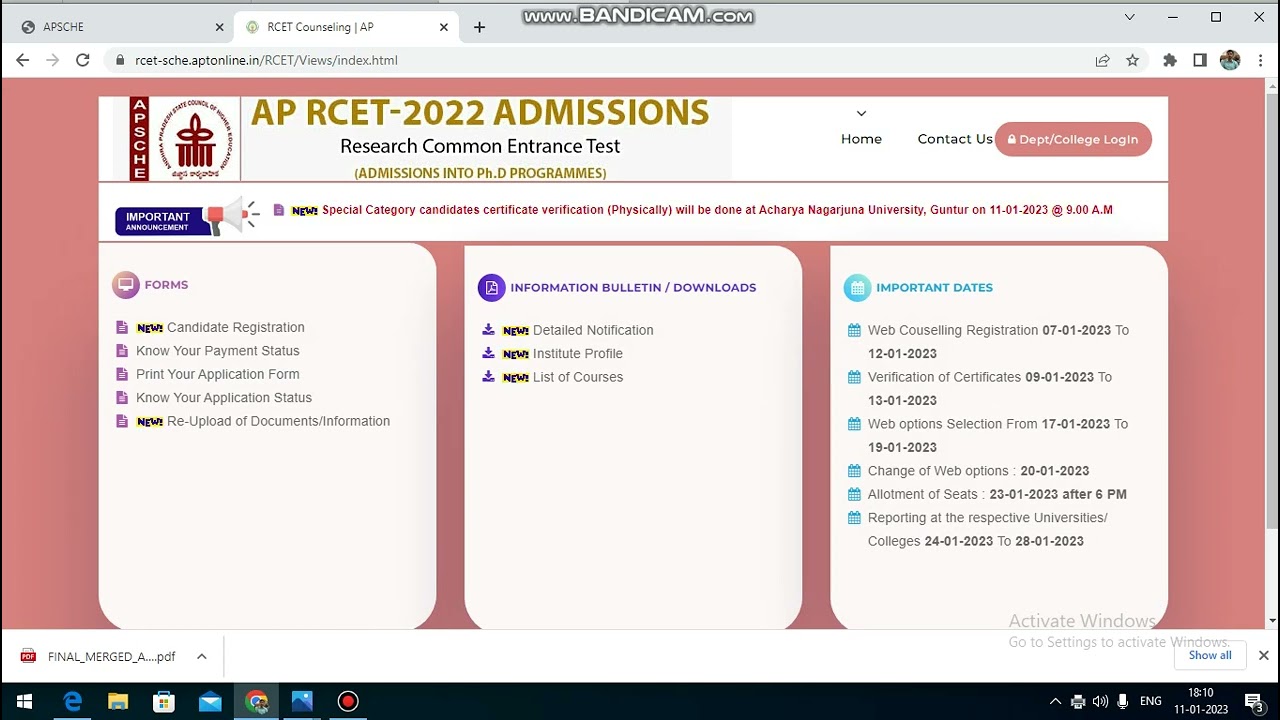Click the Important Announcement megaphone badge
The height and width of the screenshot is (720, 1280).
187,217
